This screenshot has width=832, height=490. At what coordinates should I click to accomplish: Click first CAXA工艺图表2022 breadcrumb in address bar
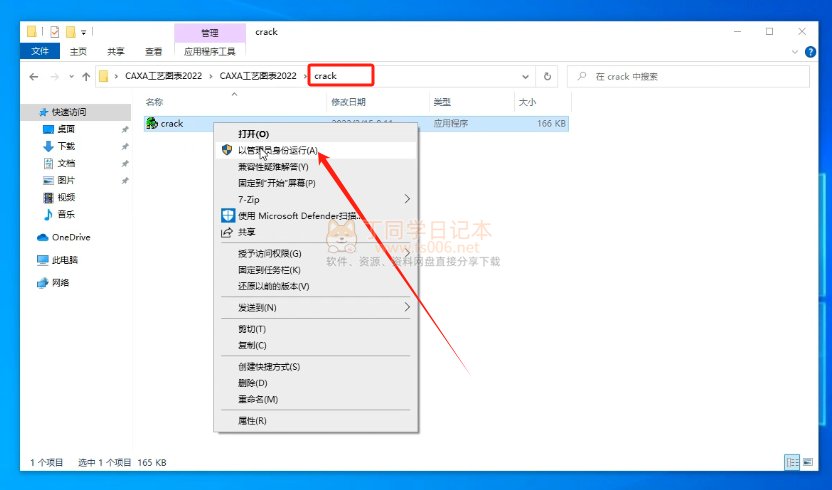(163, 76)
